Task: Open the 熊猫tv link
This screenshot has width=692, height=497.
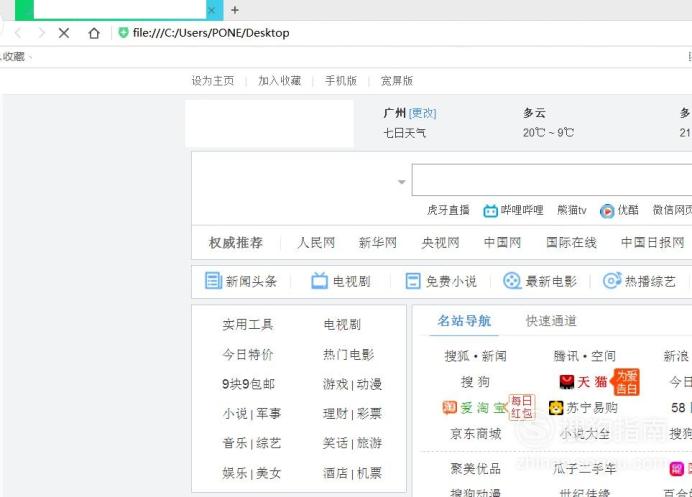Action: click(572, 211)
